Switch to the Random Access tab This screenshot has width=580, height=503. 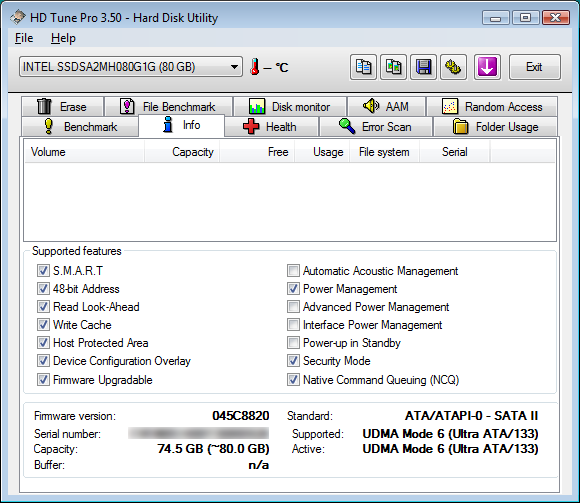click(492, 107)
